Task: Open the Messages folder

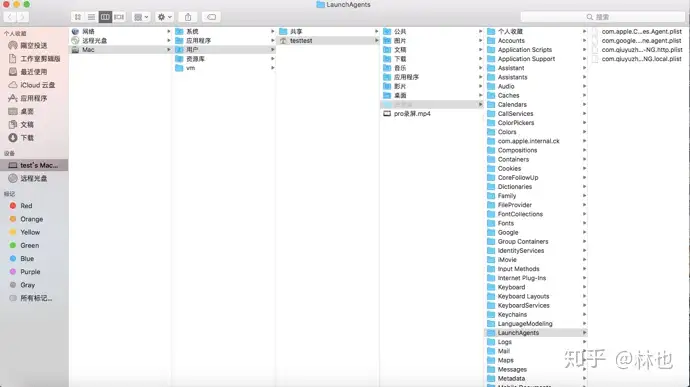Action: point(536,369)
